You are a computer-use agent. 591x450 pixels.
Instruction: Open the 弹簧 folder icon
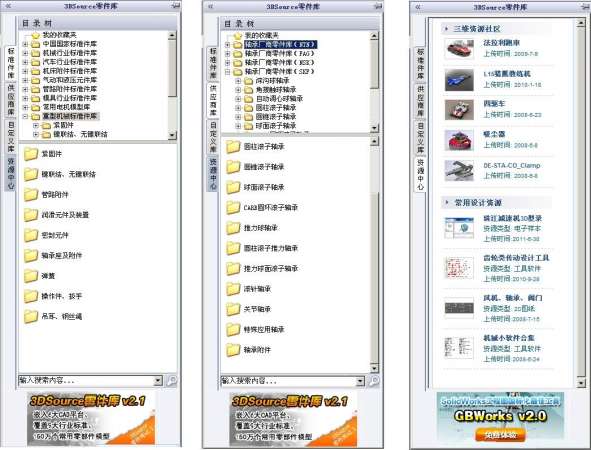click(x=31, y=276)
